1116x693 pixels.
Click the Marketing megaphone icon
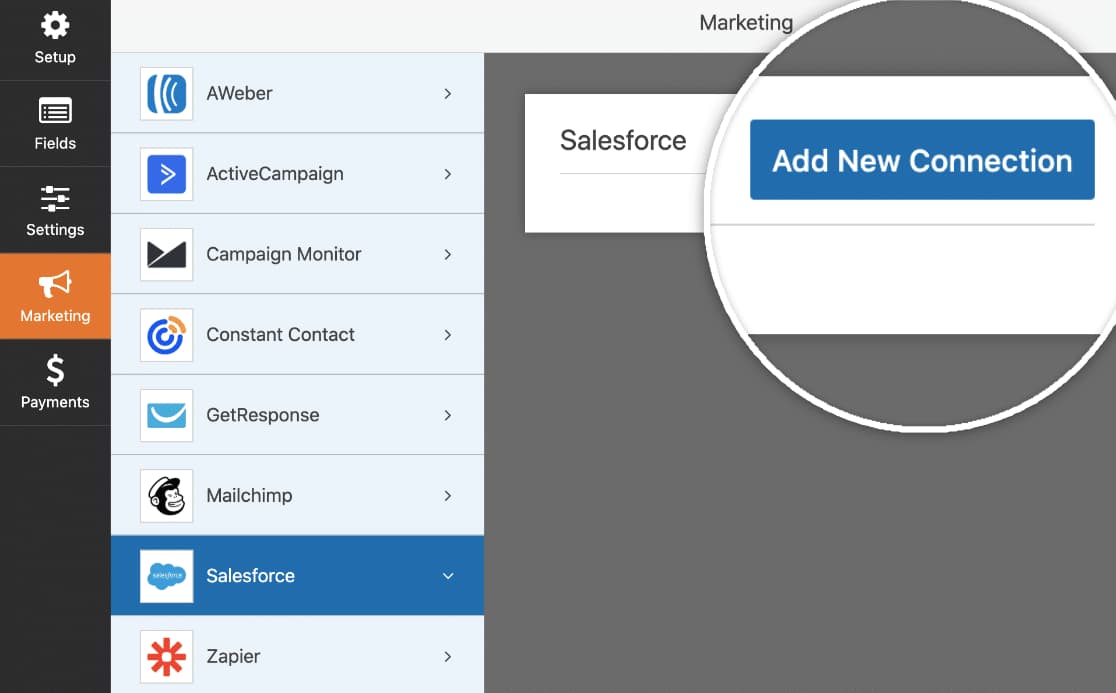tap(55, 285)
